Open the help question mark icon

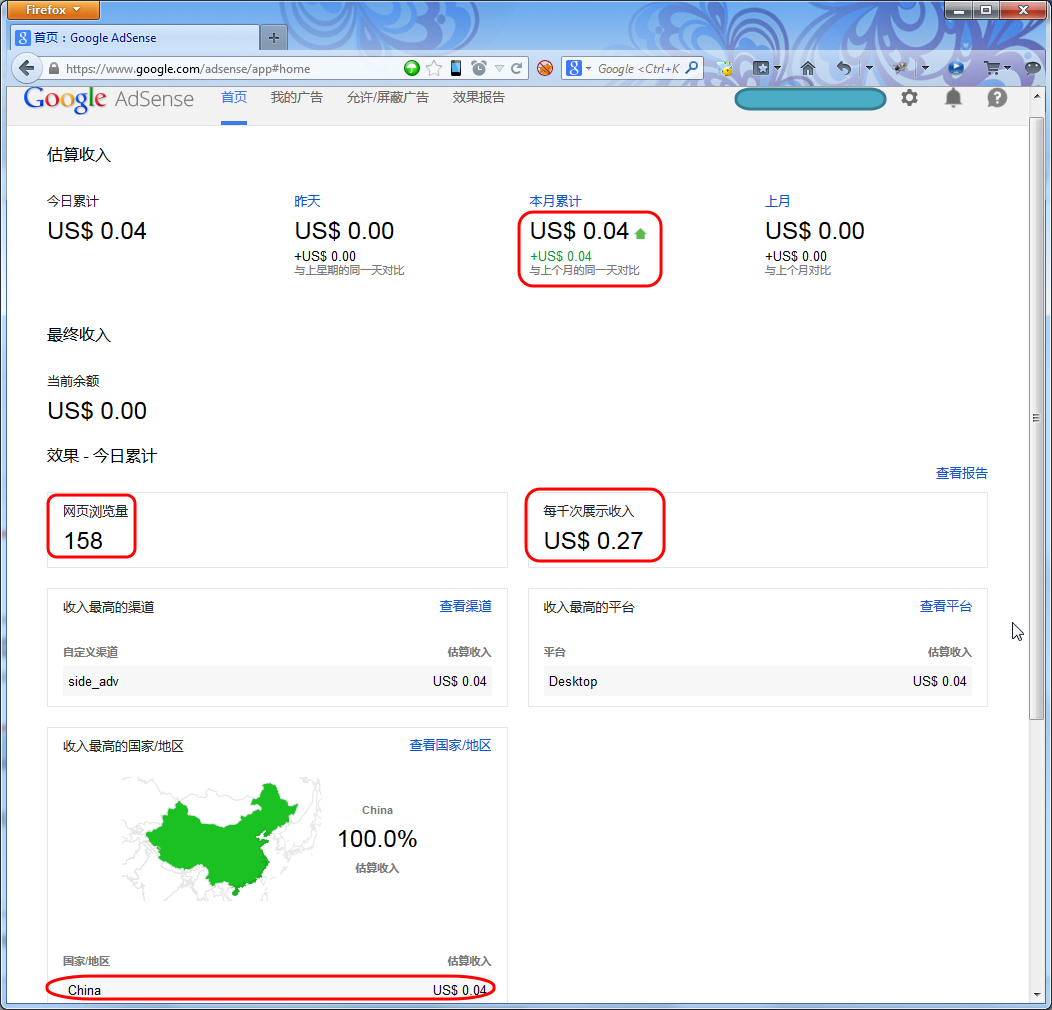pos(997,98)
